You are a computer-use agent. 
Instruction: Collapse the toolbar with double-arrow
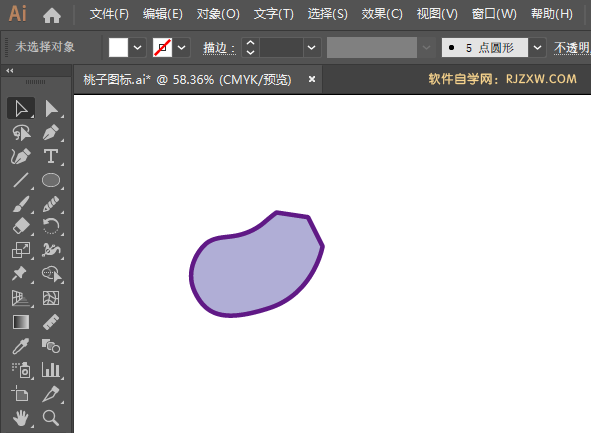[10, 70]
